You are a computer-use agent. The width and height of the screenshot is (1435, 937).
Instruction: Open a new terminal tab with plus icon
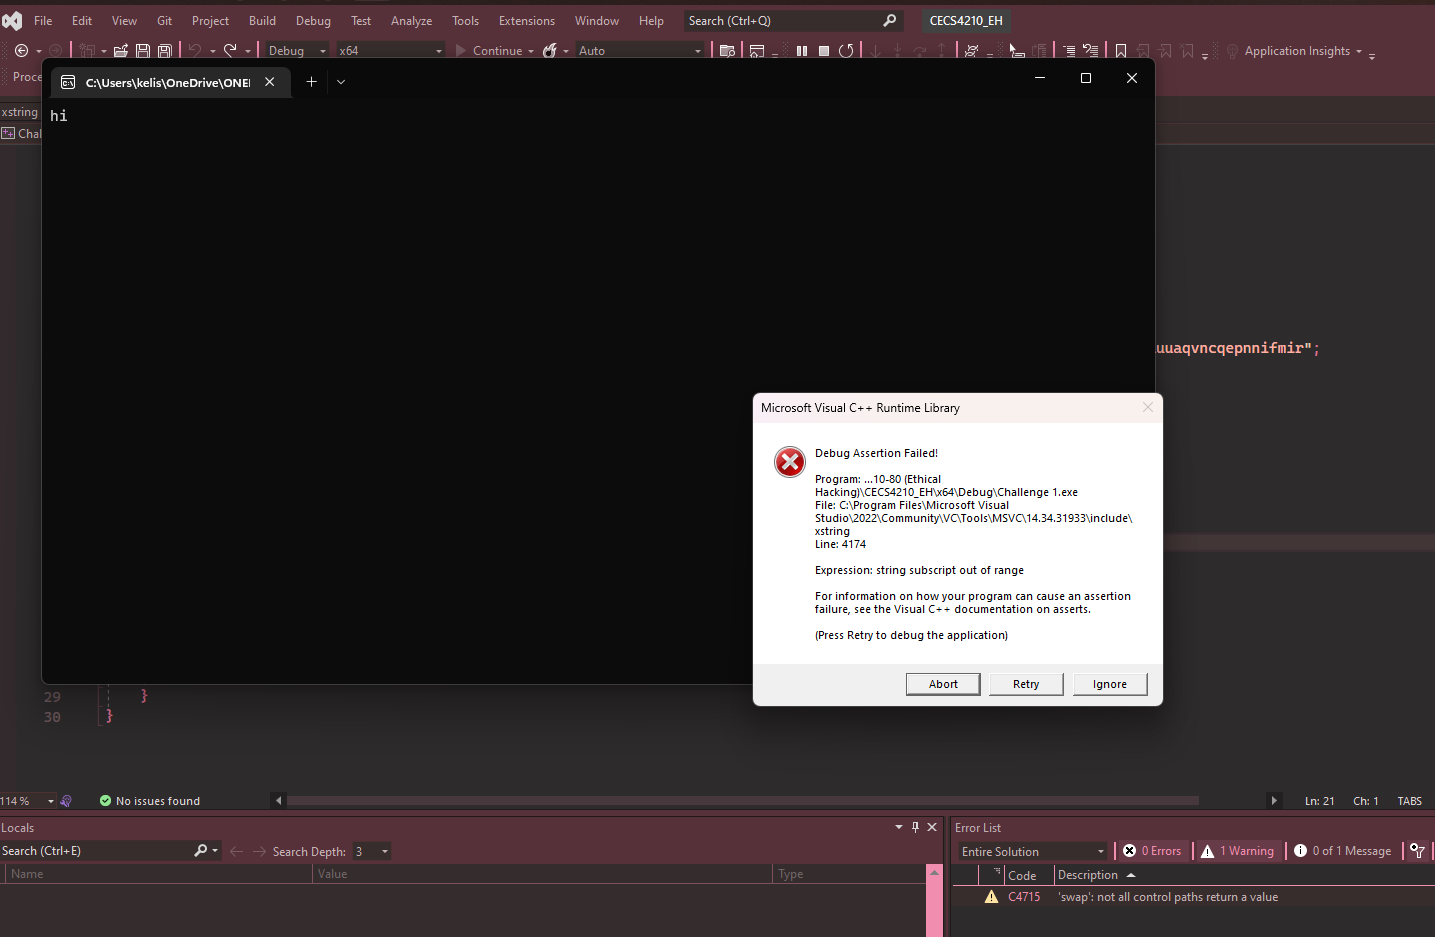click(x=312, y=82)
